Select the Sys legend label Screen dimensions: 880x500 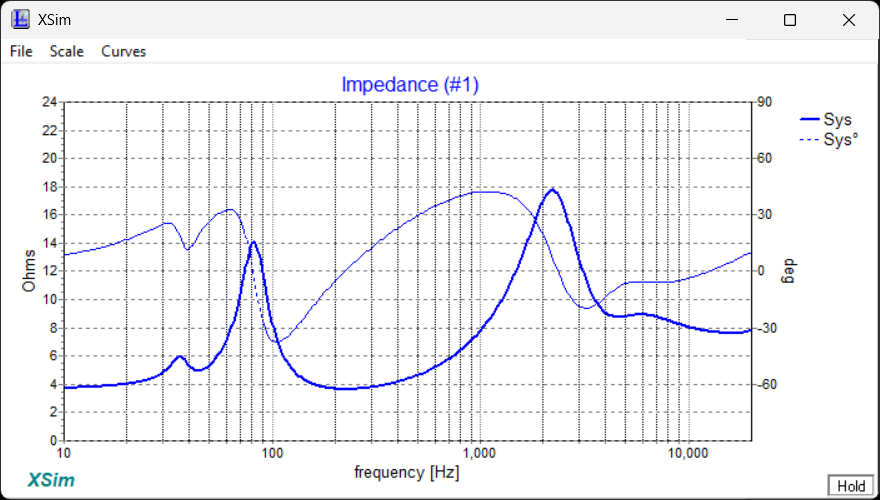[837, 120]
